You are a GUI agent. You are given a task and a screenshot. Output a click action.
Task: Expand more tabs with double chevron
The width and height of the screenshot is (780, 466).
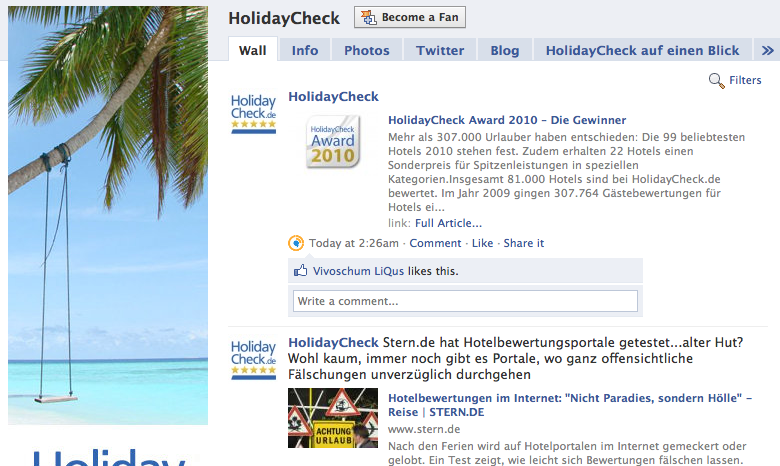pos(767,50)
